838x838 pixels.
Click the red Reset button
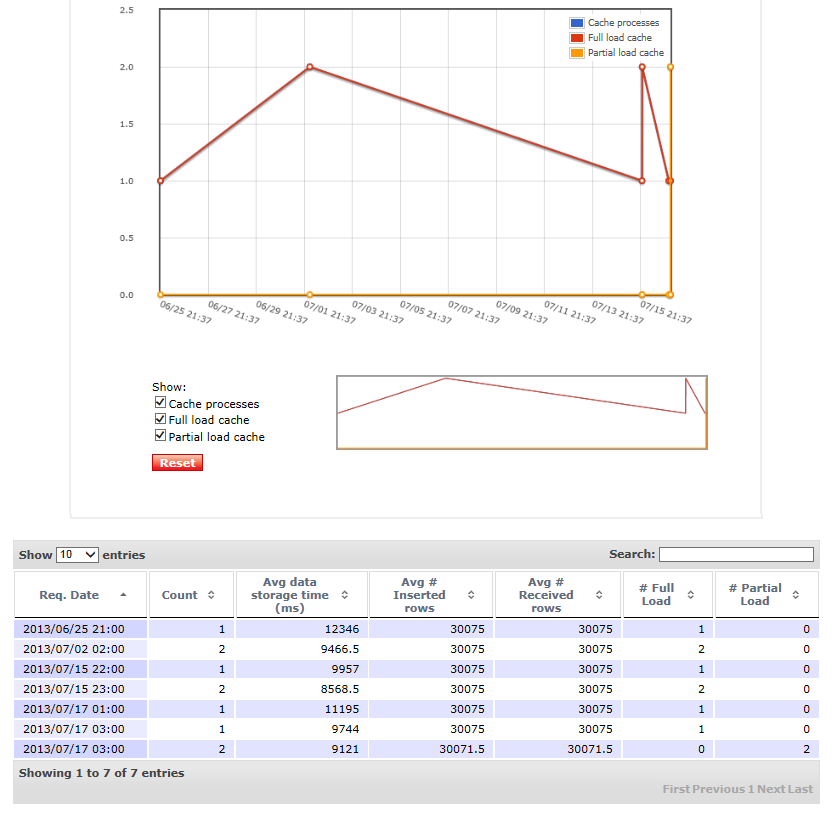[177, 463]
